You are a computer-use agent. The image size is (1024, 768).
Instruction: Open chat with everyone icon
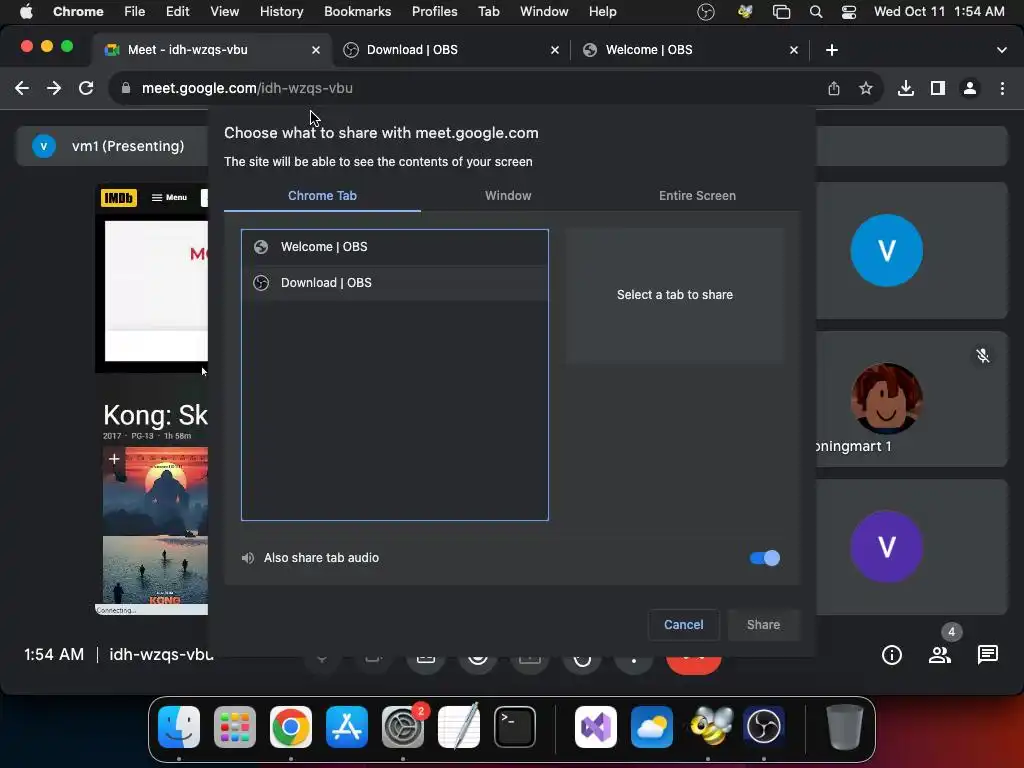[987, 654]
